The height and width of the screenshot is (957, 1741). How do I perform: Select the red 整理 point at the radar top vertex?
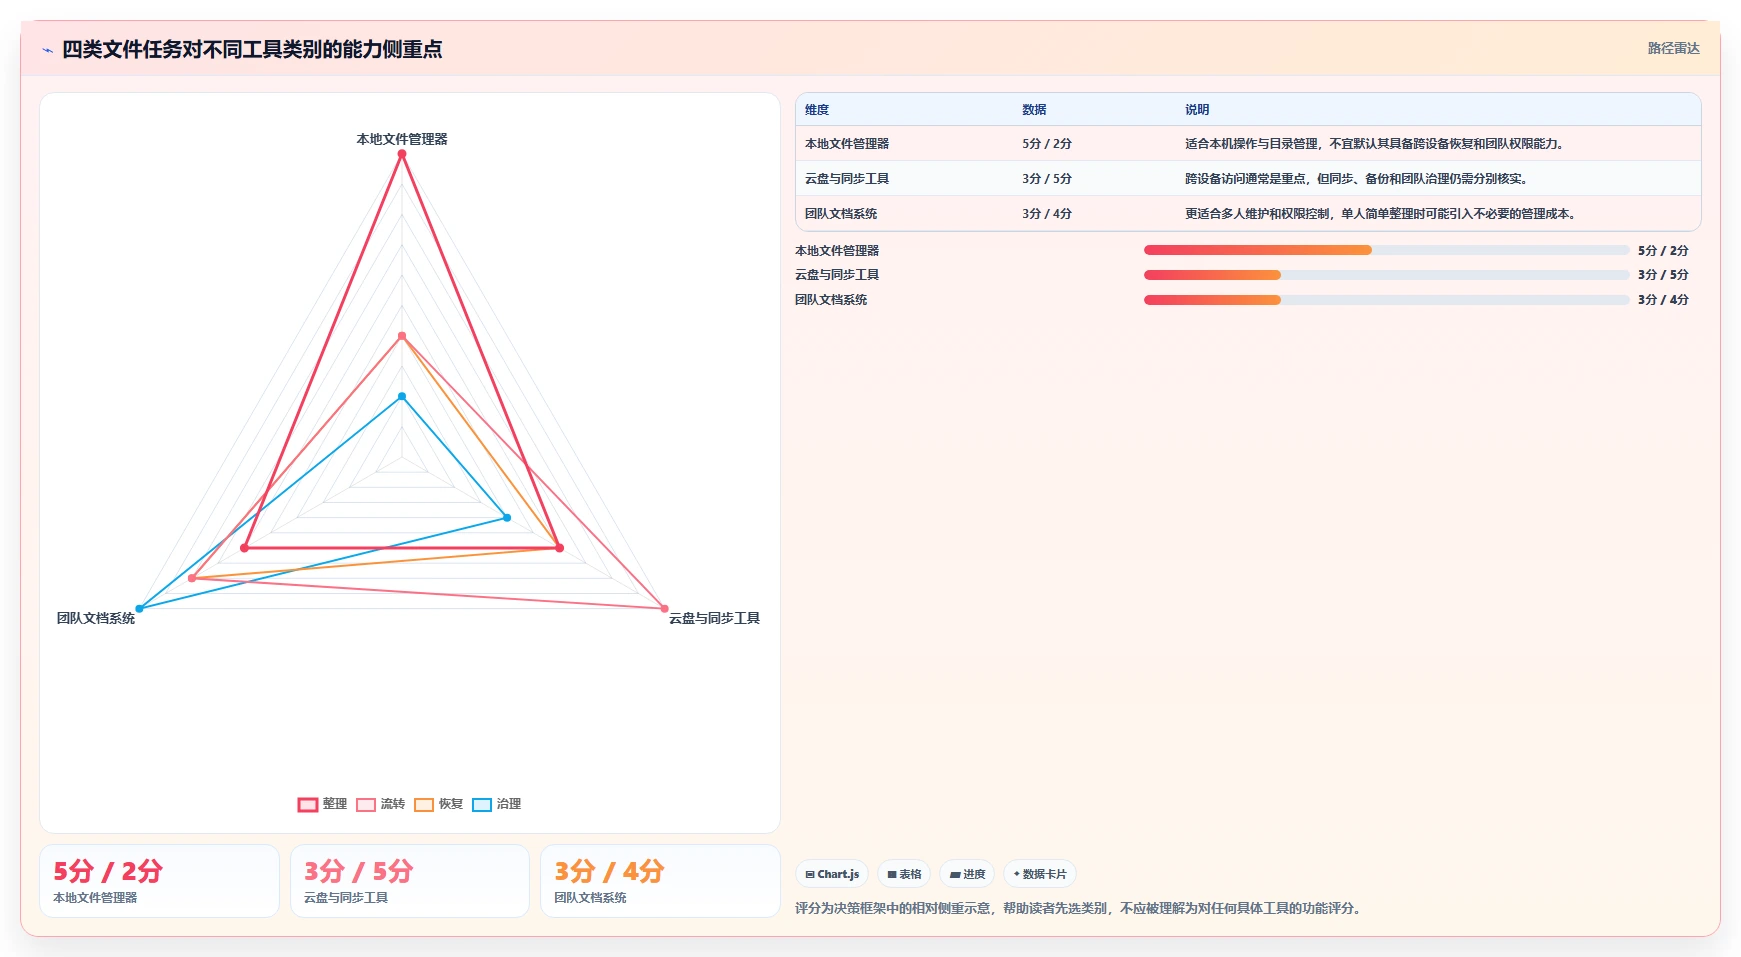coord(402,154)
